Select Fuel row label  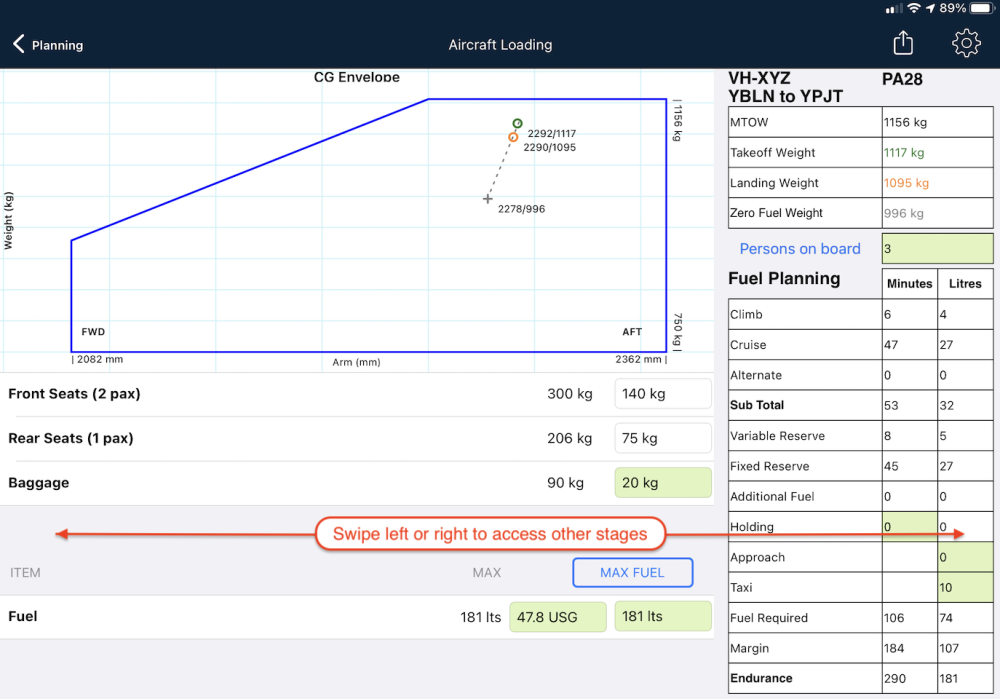22,616
